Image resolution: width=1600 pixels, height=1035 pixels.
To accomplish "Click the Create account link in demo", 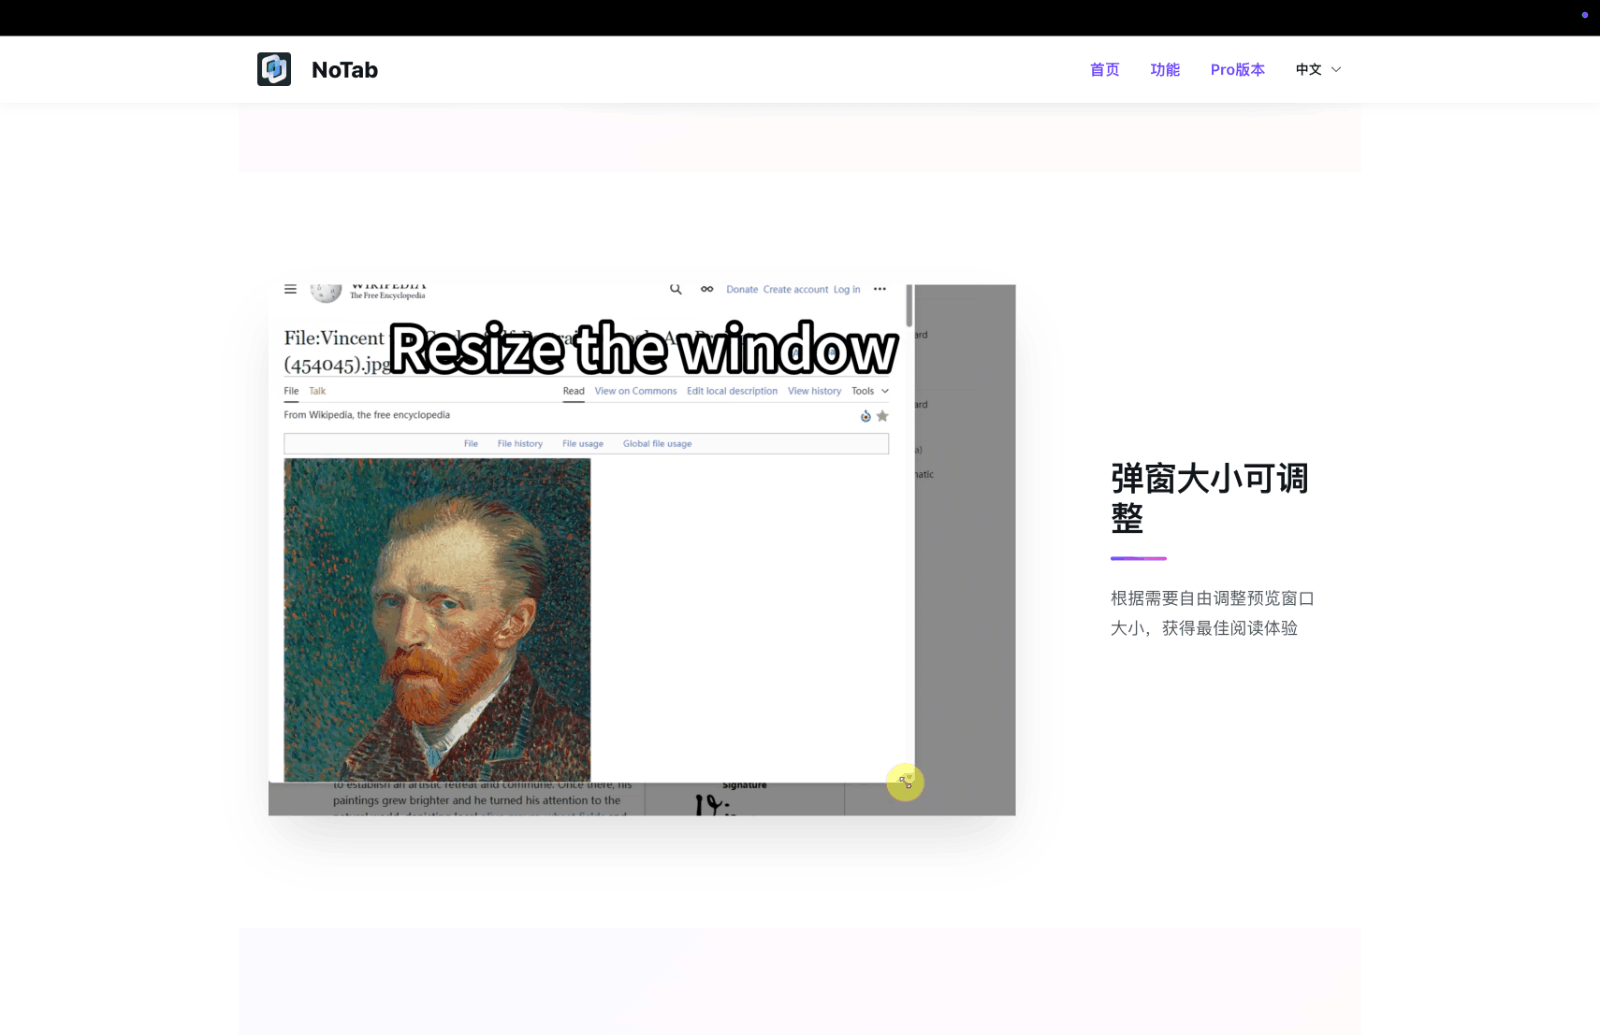I will click(x=796, y=289).
